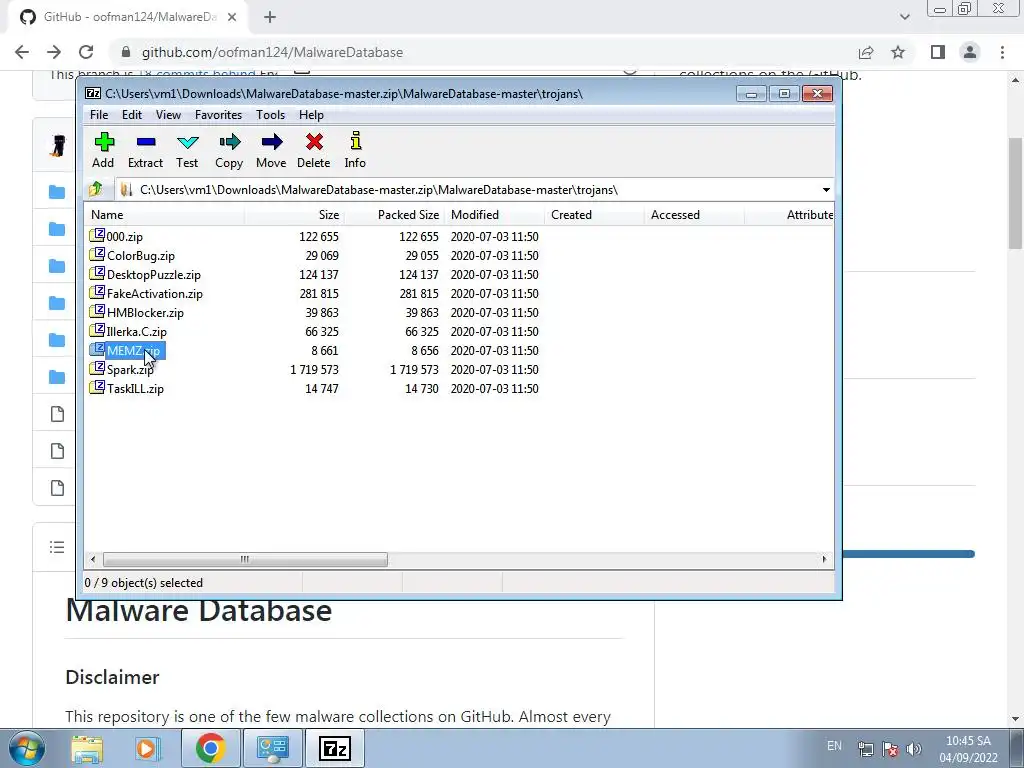This screenshot has height=768, width=1024.
Task: Select HMBlocker.zip in the list
Action: (x=145, y=312)
